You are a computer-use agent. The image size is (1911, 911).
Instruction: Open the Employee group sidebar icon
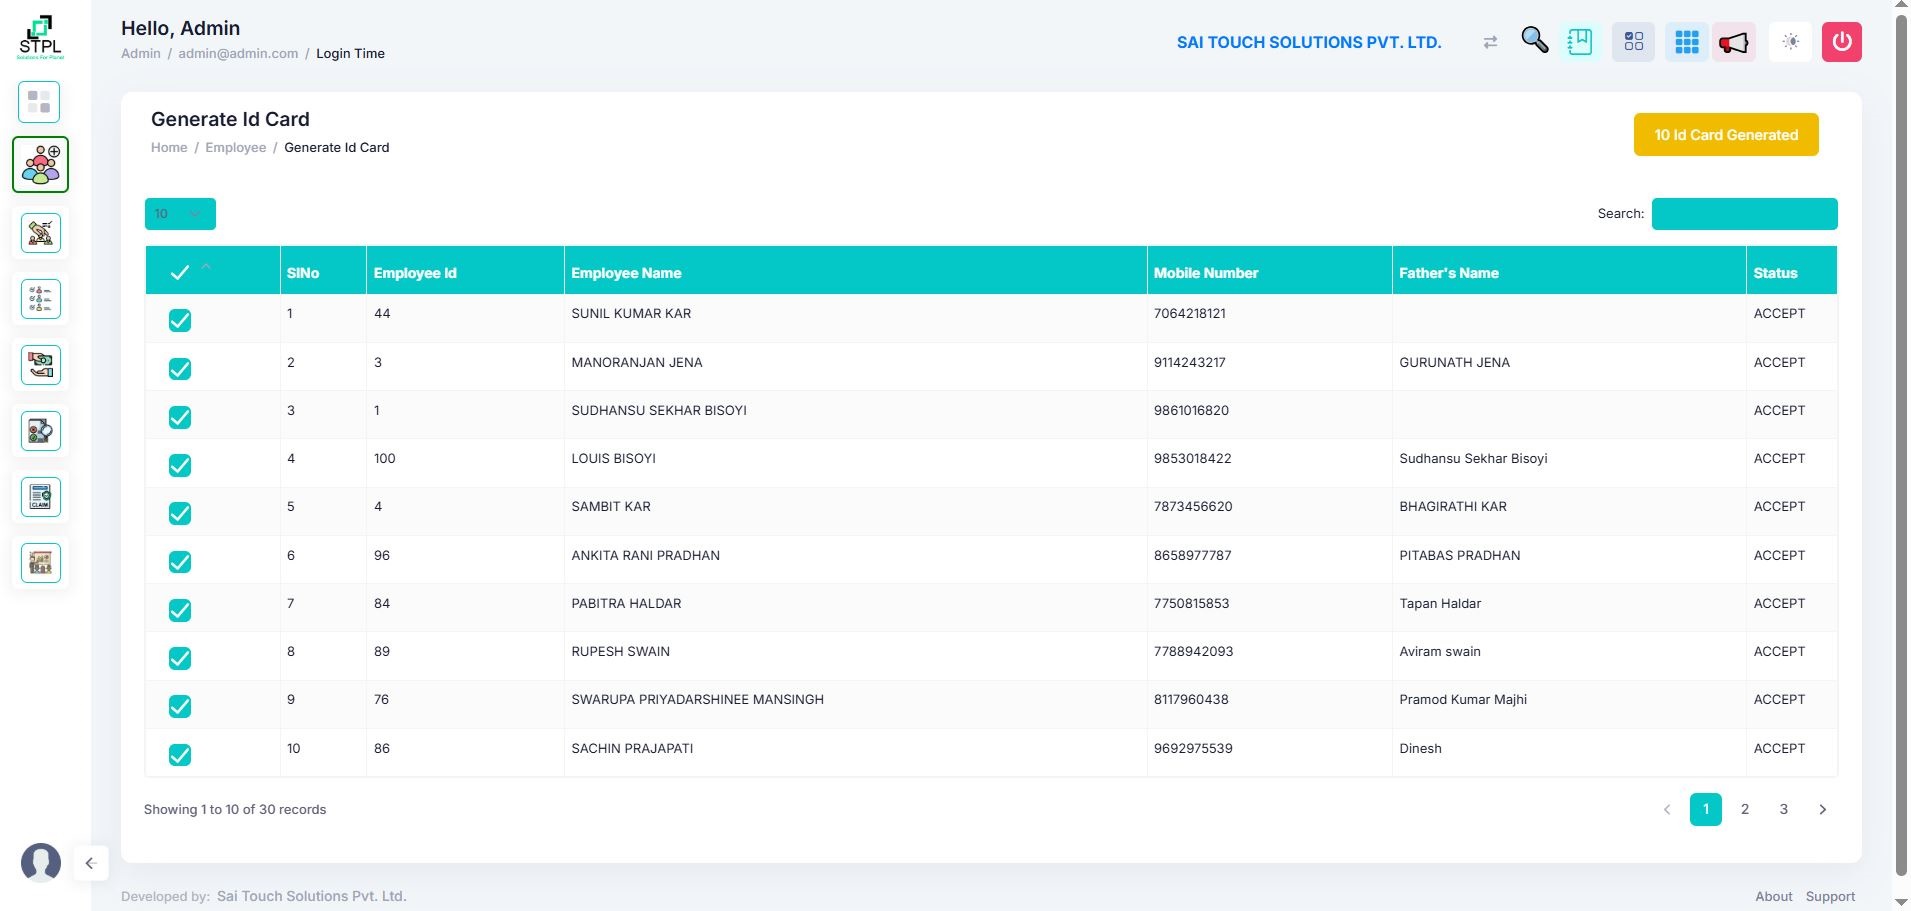coord(41,165)
